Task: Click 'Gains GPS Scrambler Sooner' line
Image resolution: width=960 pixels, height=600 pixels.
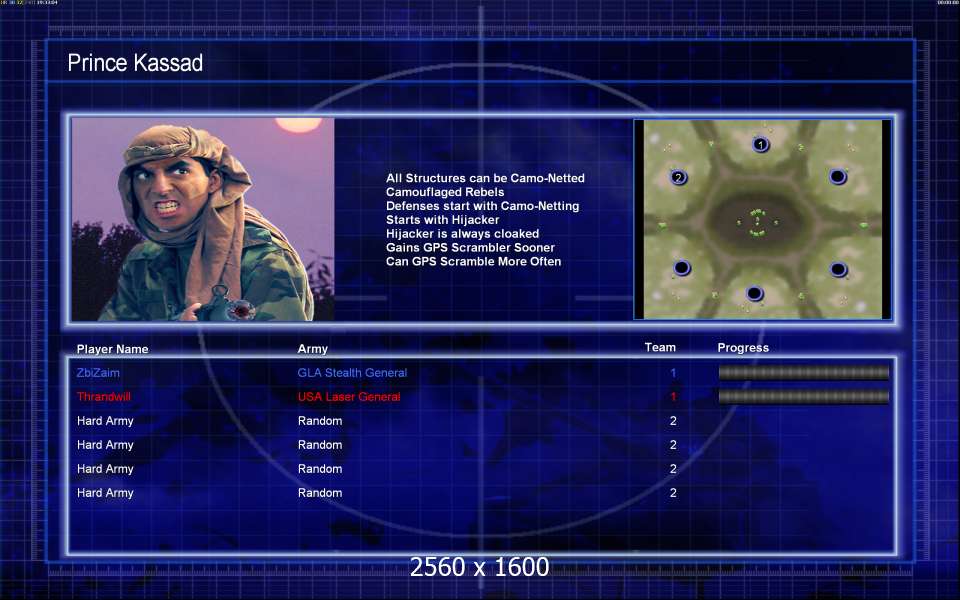Action: click(470, 247)
